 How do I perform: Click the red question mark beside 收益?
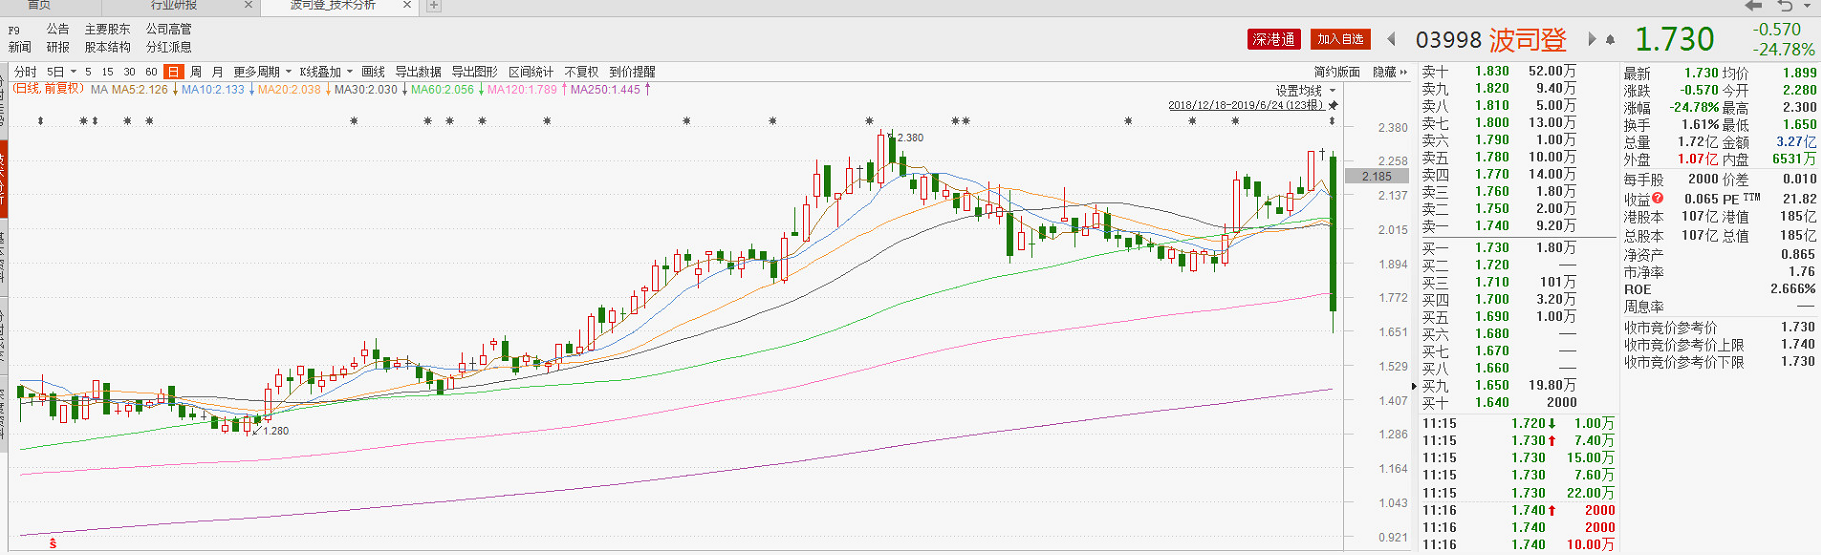pos(1658,198)
